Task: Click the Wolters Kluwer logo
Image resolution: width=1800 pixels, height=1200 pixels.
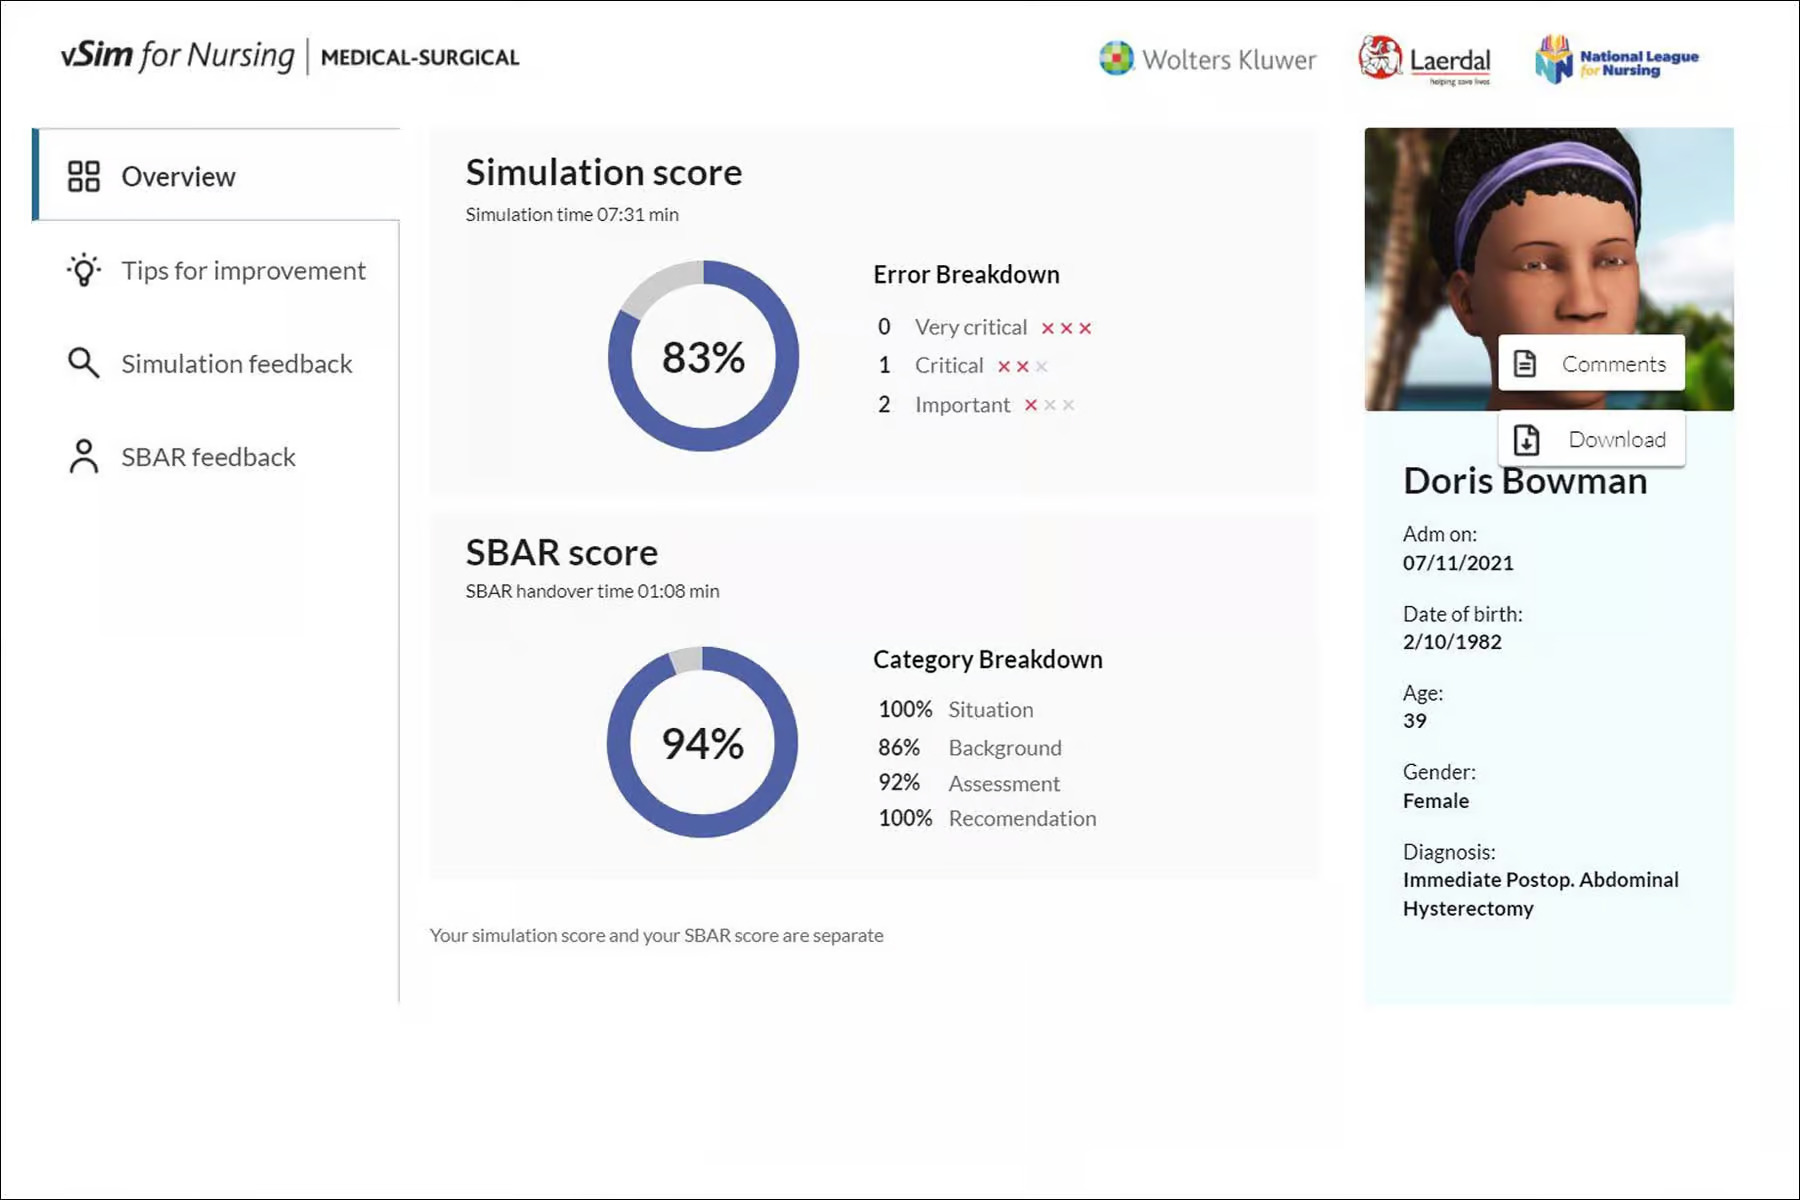Action: click(x=1207, y=59)
